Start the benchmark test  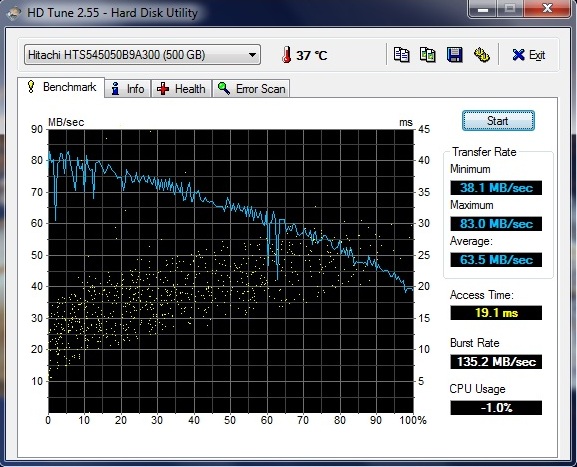(498, 121)
